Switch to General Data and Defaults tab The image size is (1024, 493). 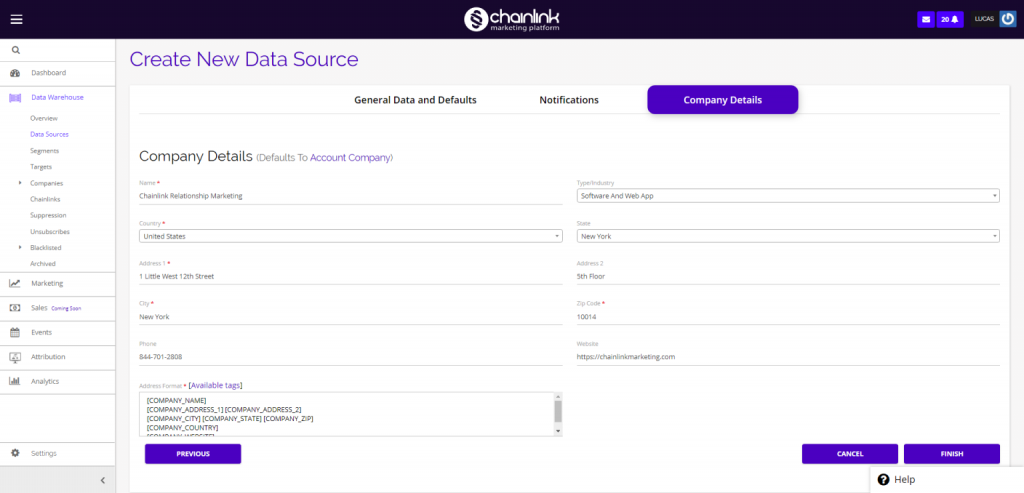click(415, 100)
